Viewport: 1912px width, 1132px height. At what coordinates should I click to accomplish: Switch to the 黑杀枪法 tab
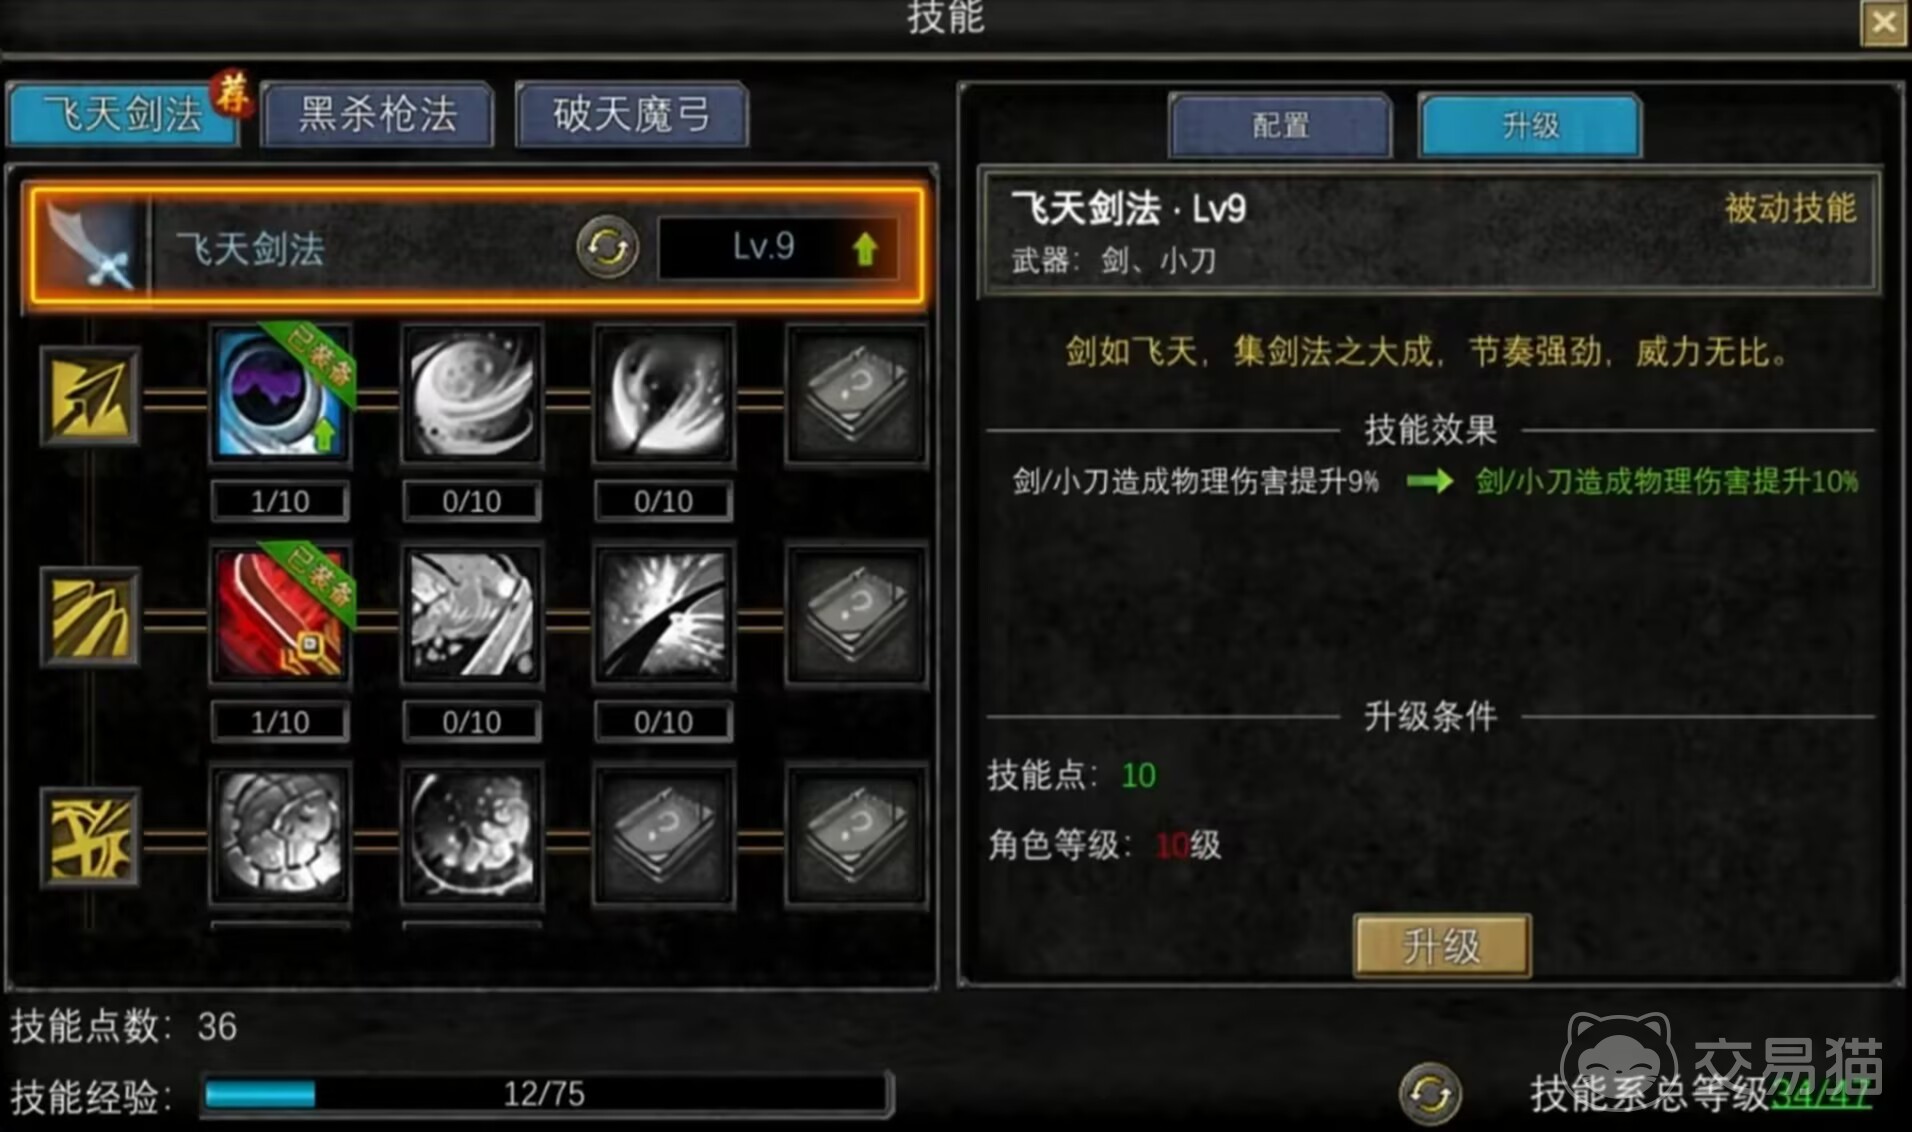click(x=378, y=114)
